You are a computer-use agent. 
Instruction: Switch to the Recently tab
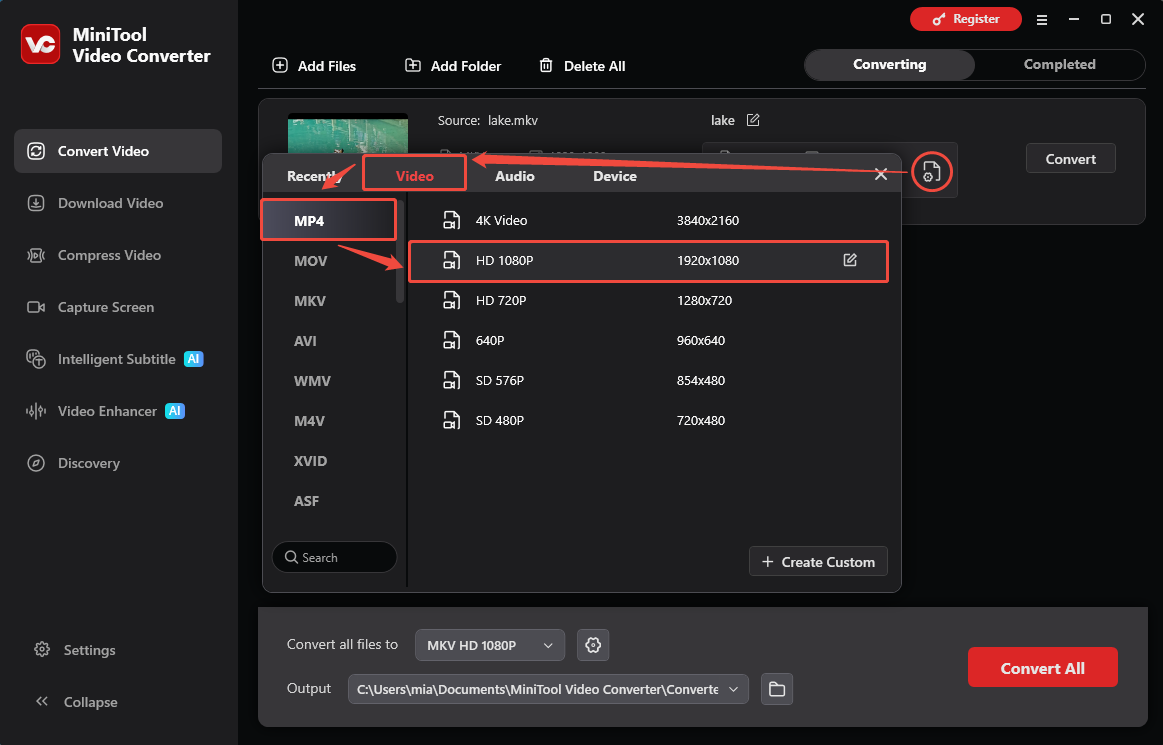tap(313, 176)
